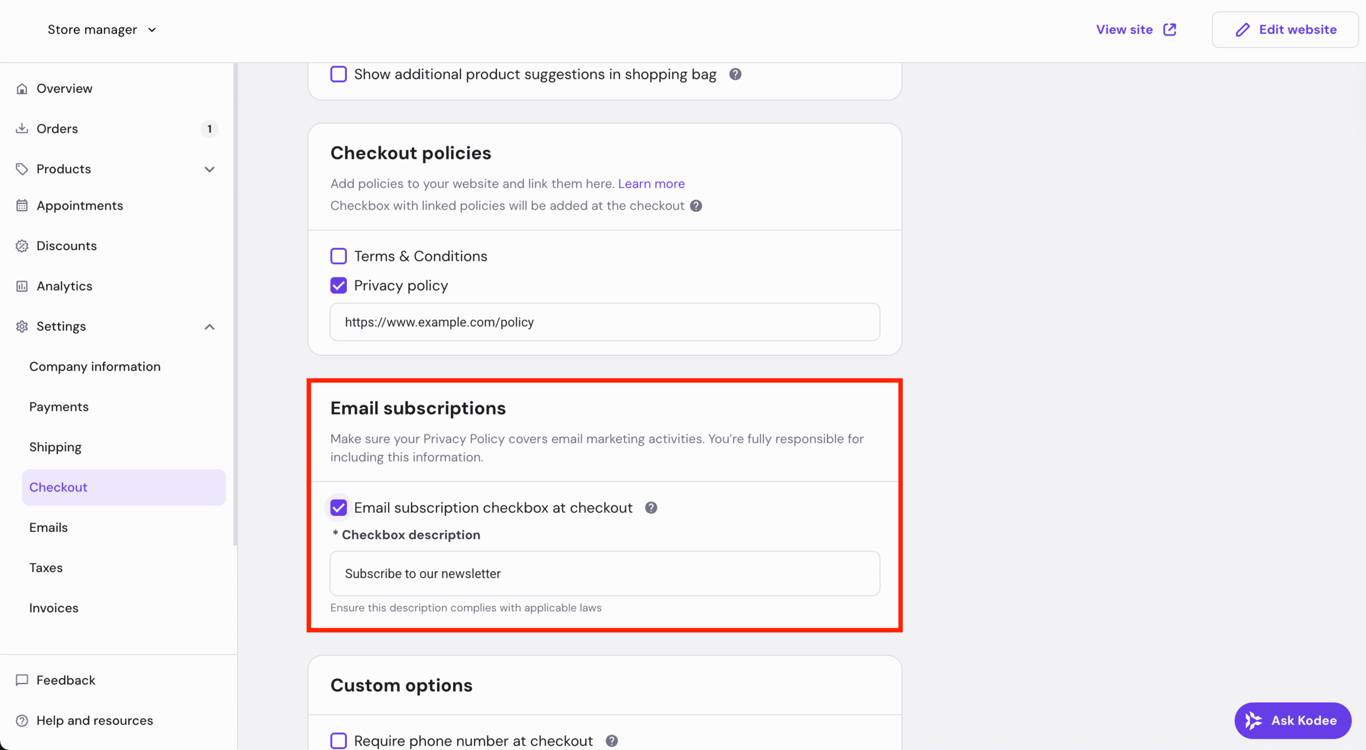This screenshot has width=1366, height=750.
Task: Switch to the Emails settings tab
Action: tap(48, 527)
